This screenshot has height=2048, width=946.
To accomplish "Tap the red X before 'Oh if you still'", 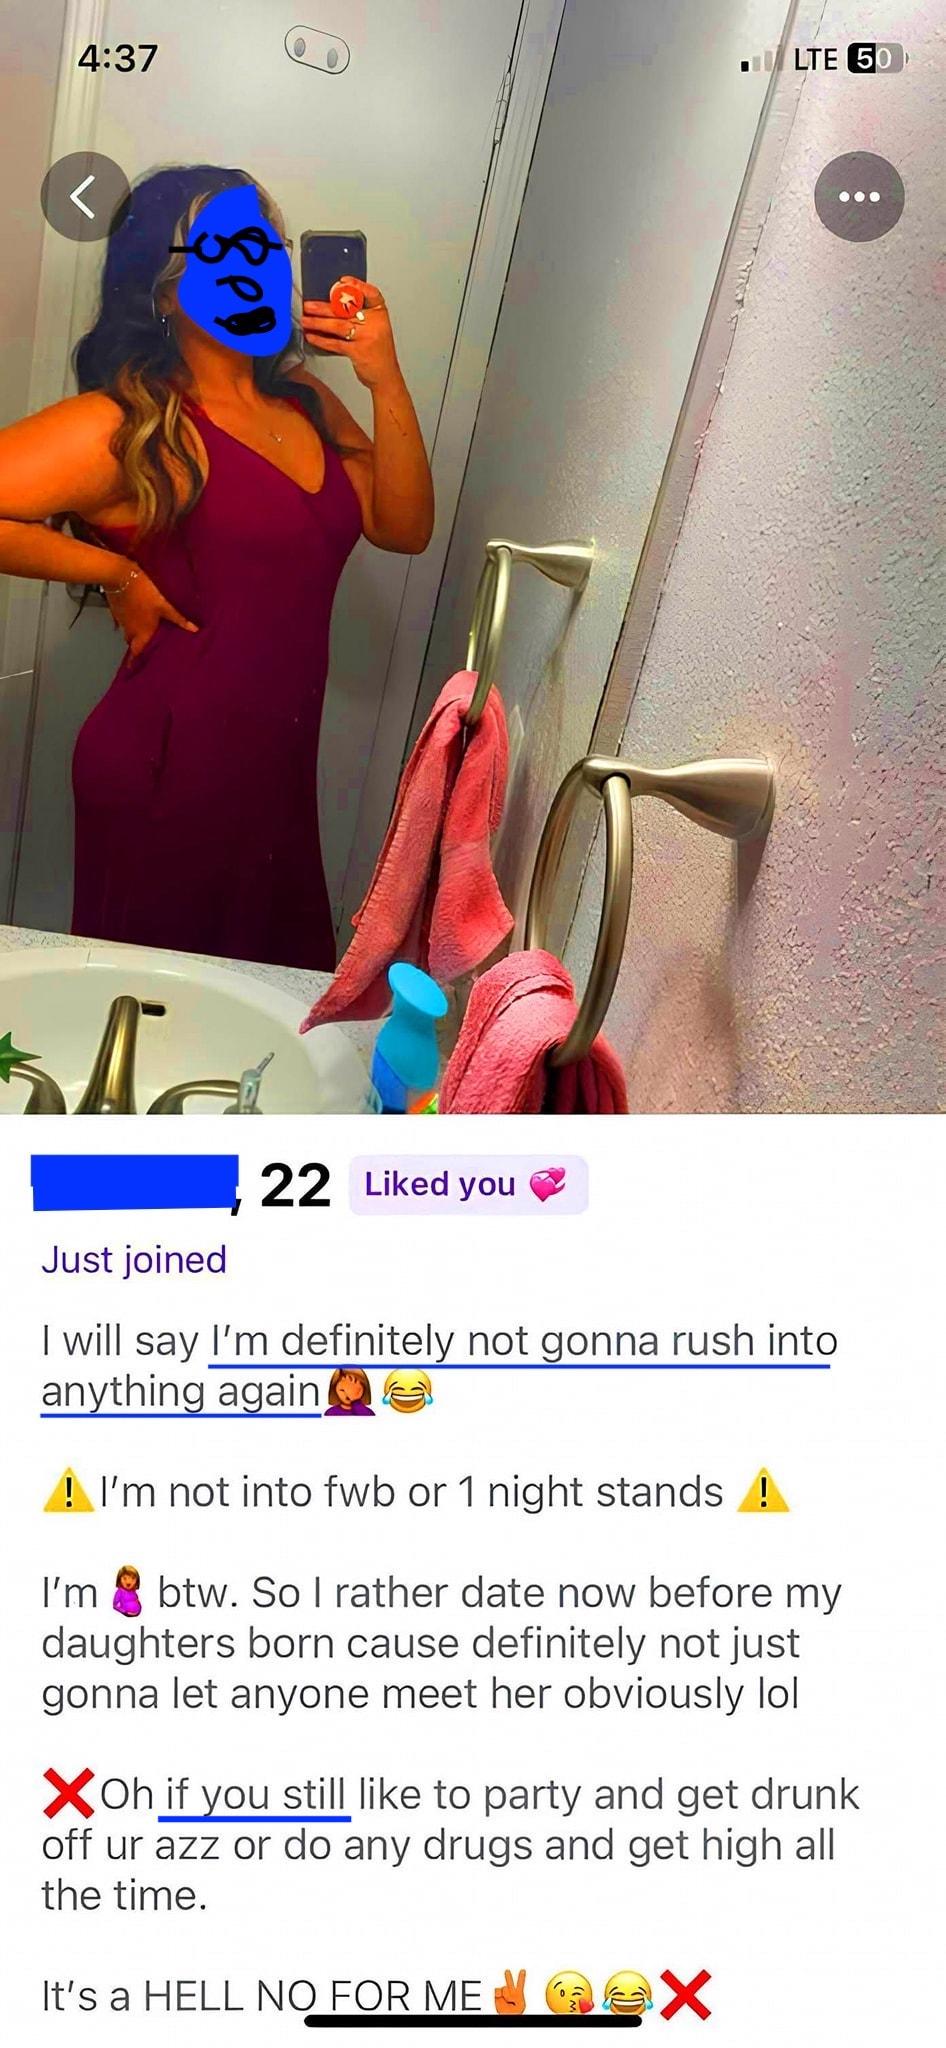I will pyautogui.click(x=68, y=1795).
